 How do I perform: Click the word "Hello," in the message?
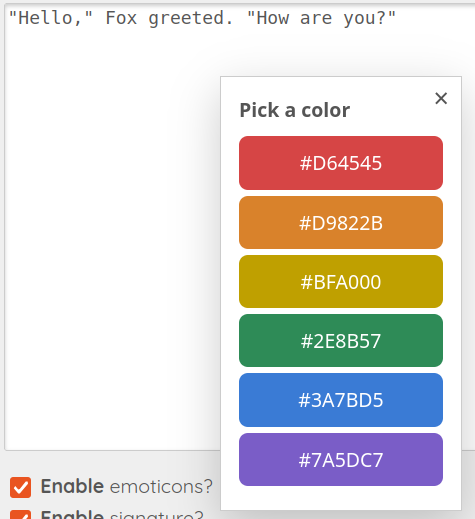[x=50, y=18]
